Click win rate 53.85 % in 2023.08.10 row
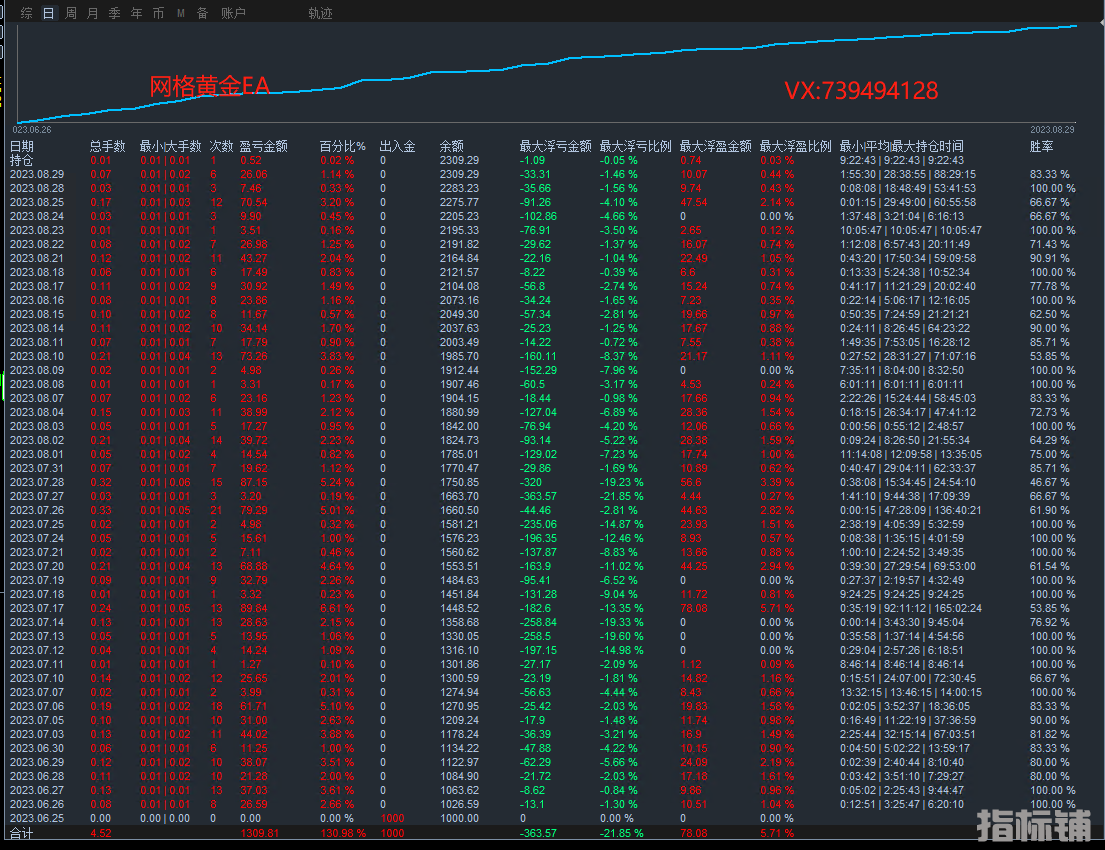This screenshot has height=850, width=1105. coord(1050,356)
